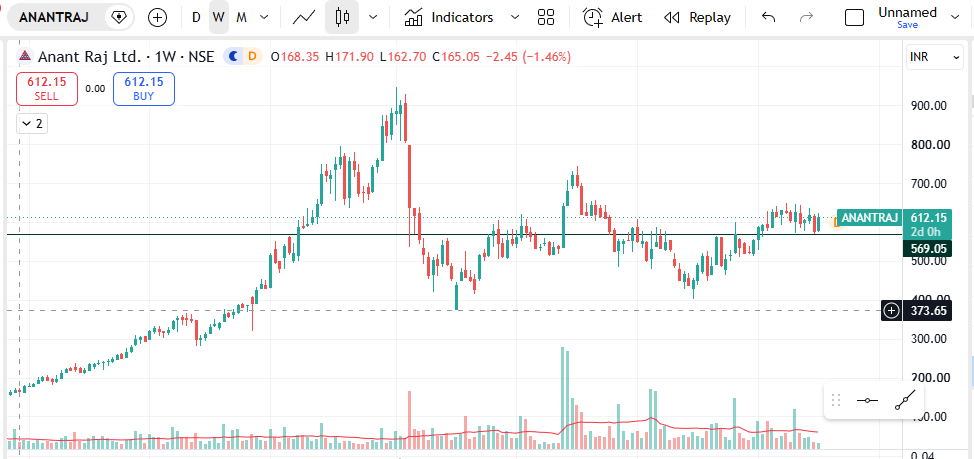
Task: Expand the manage layouts arrow beside Unnamed
Action: [955, 17]
